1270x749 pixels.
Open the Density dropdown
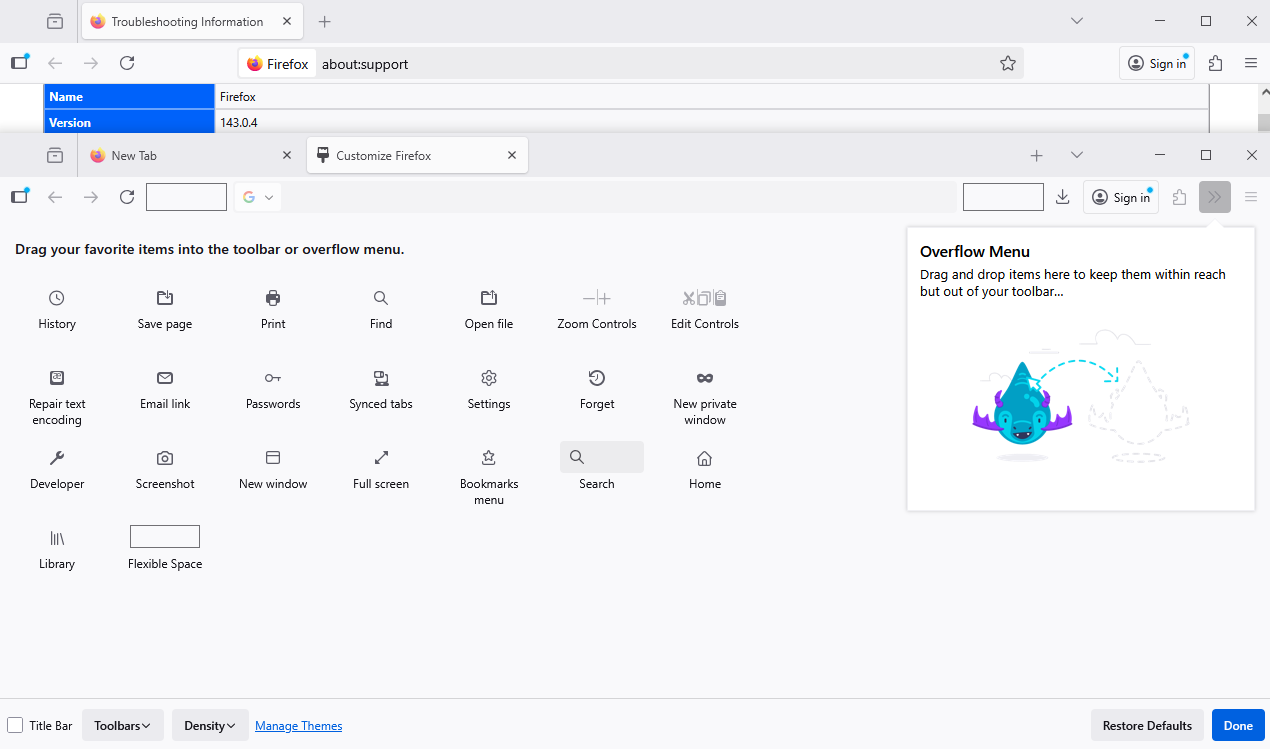(x=210, y=725)
